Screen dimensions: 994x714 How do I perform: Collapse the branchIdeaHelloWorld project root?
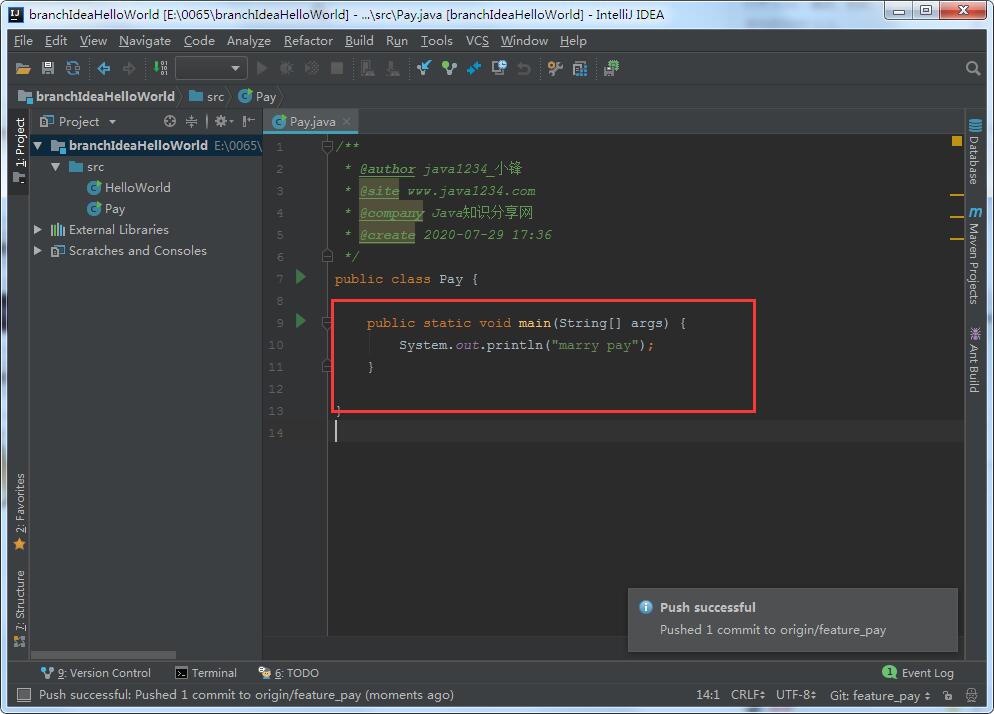click(37, 146)
